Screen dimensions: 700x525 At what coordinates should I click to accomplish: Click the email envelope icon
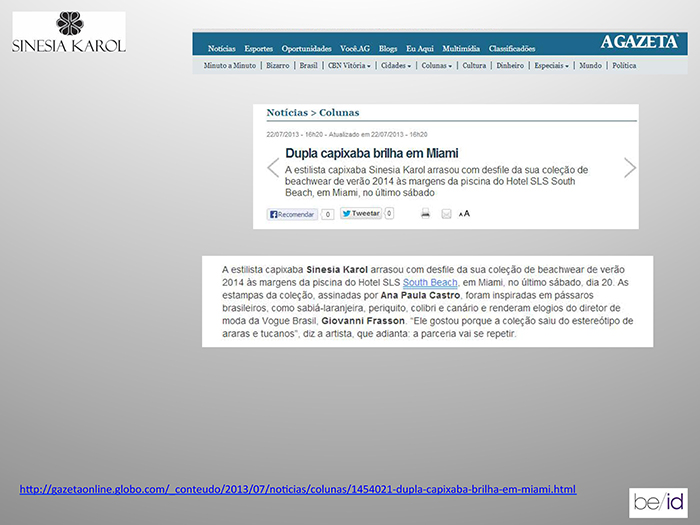(x=446, y=214)
